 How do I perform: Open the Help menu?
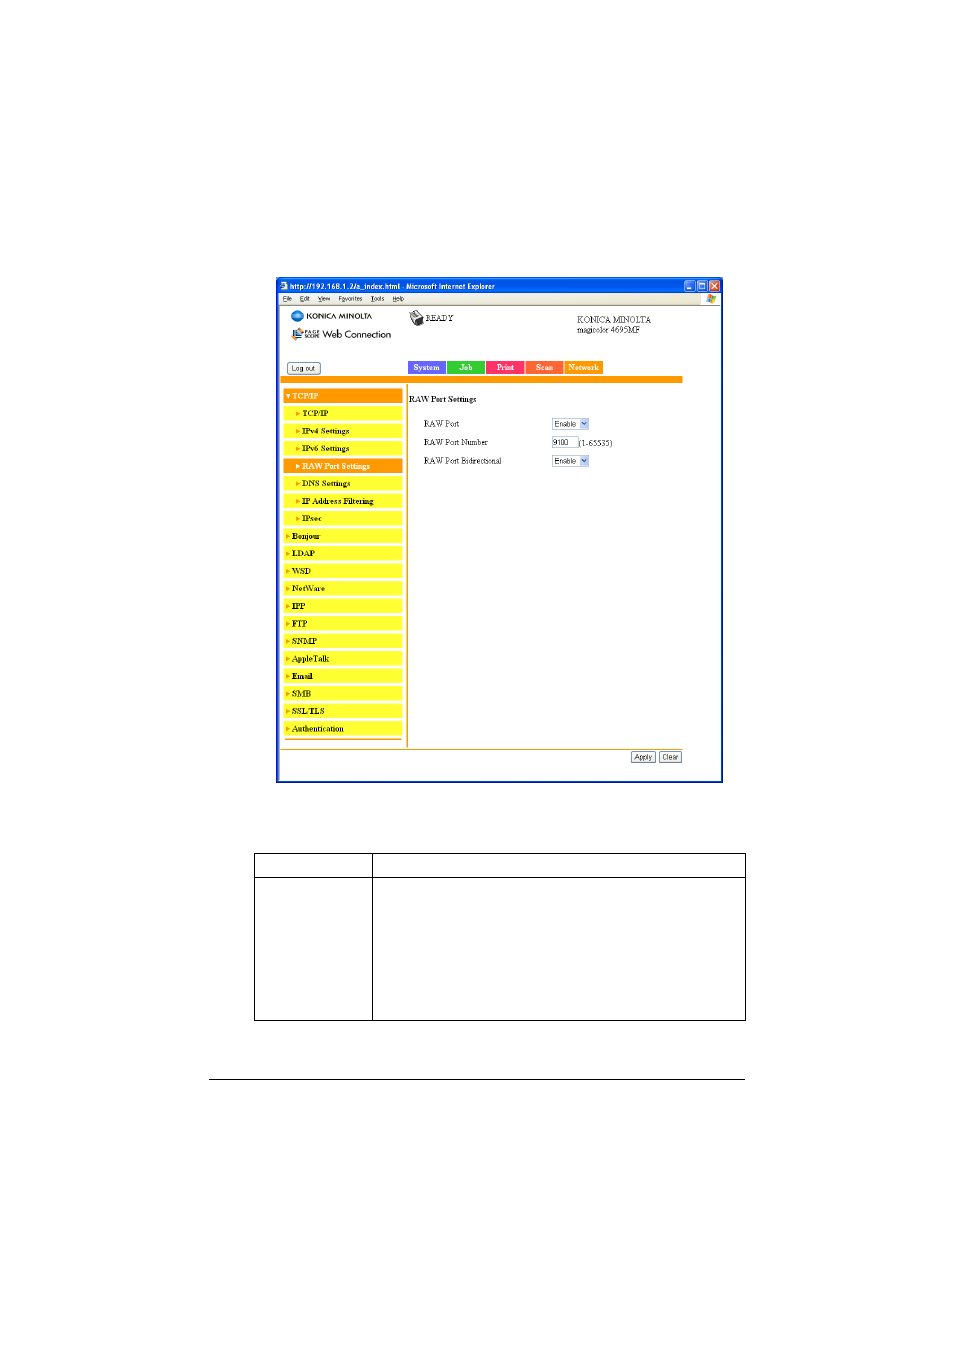pyautogui.click(x=398, y=298)
